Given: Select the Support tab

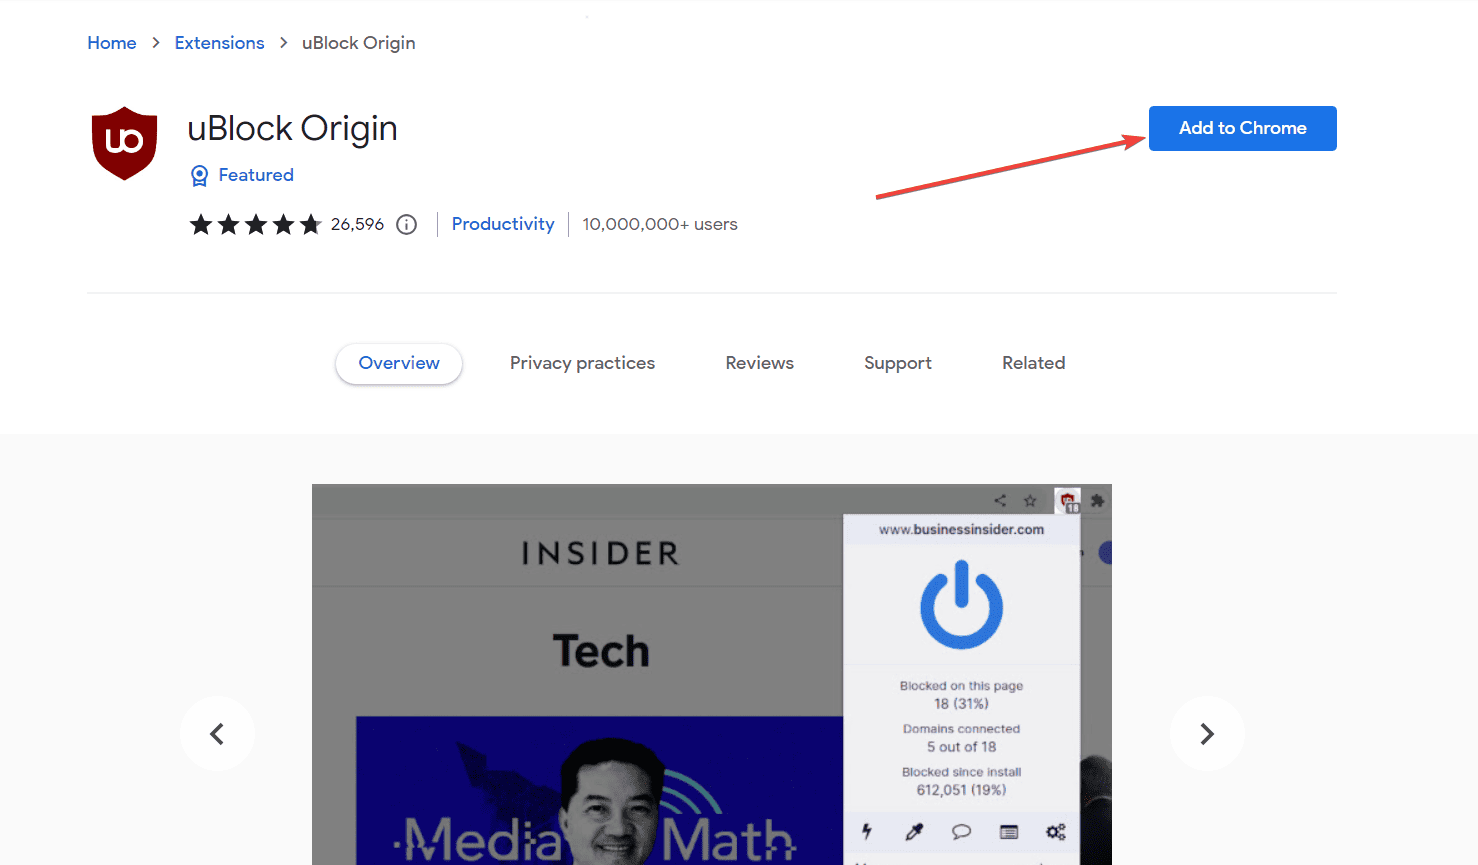Looking at the screenshot, I should coord(897,363).
